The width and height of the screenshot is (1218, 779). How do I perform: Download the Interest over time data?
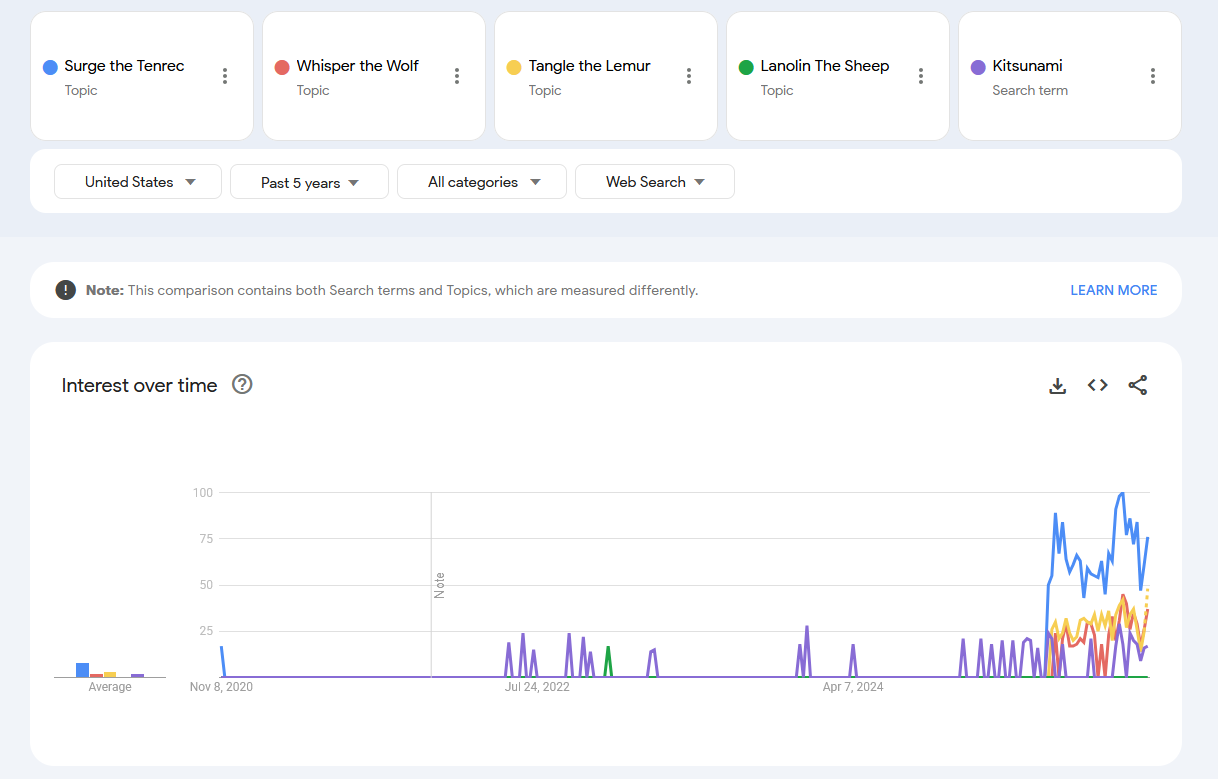click(1057, 385)
